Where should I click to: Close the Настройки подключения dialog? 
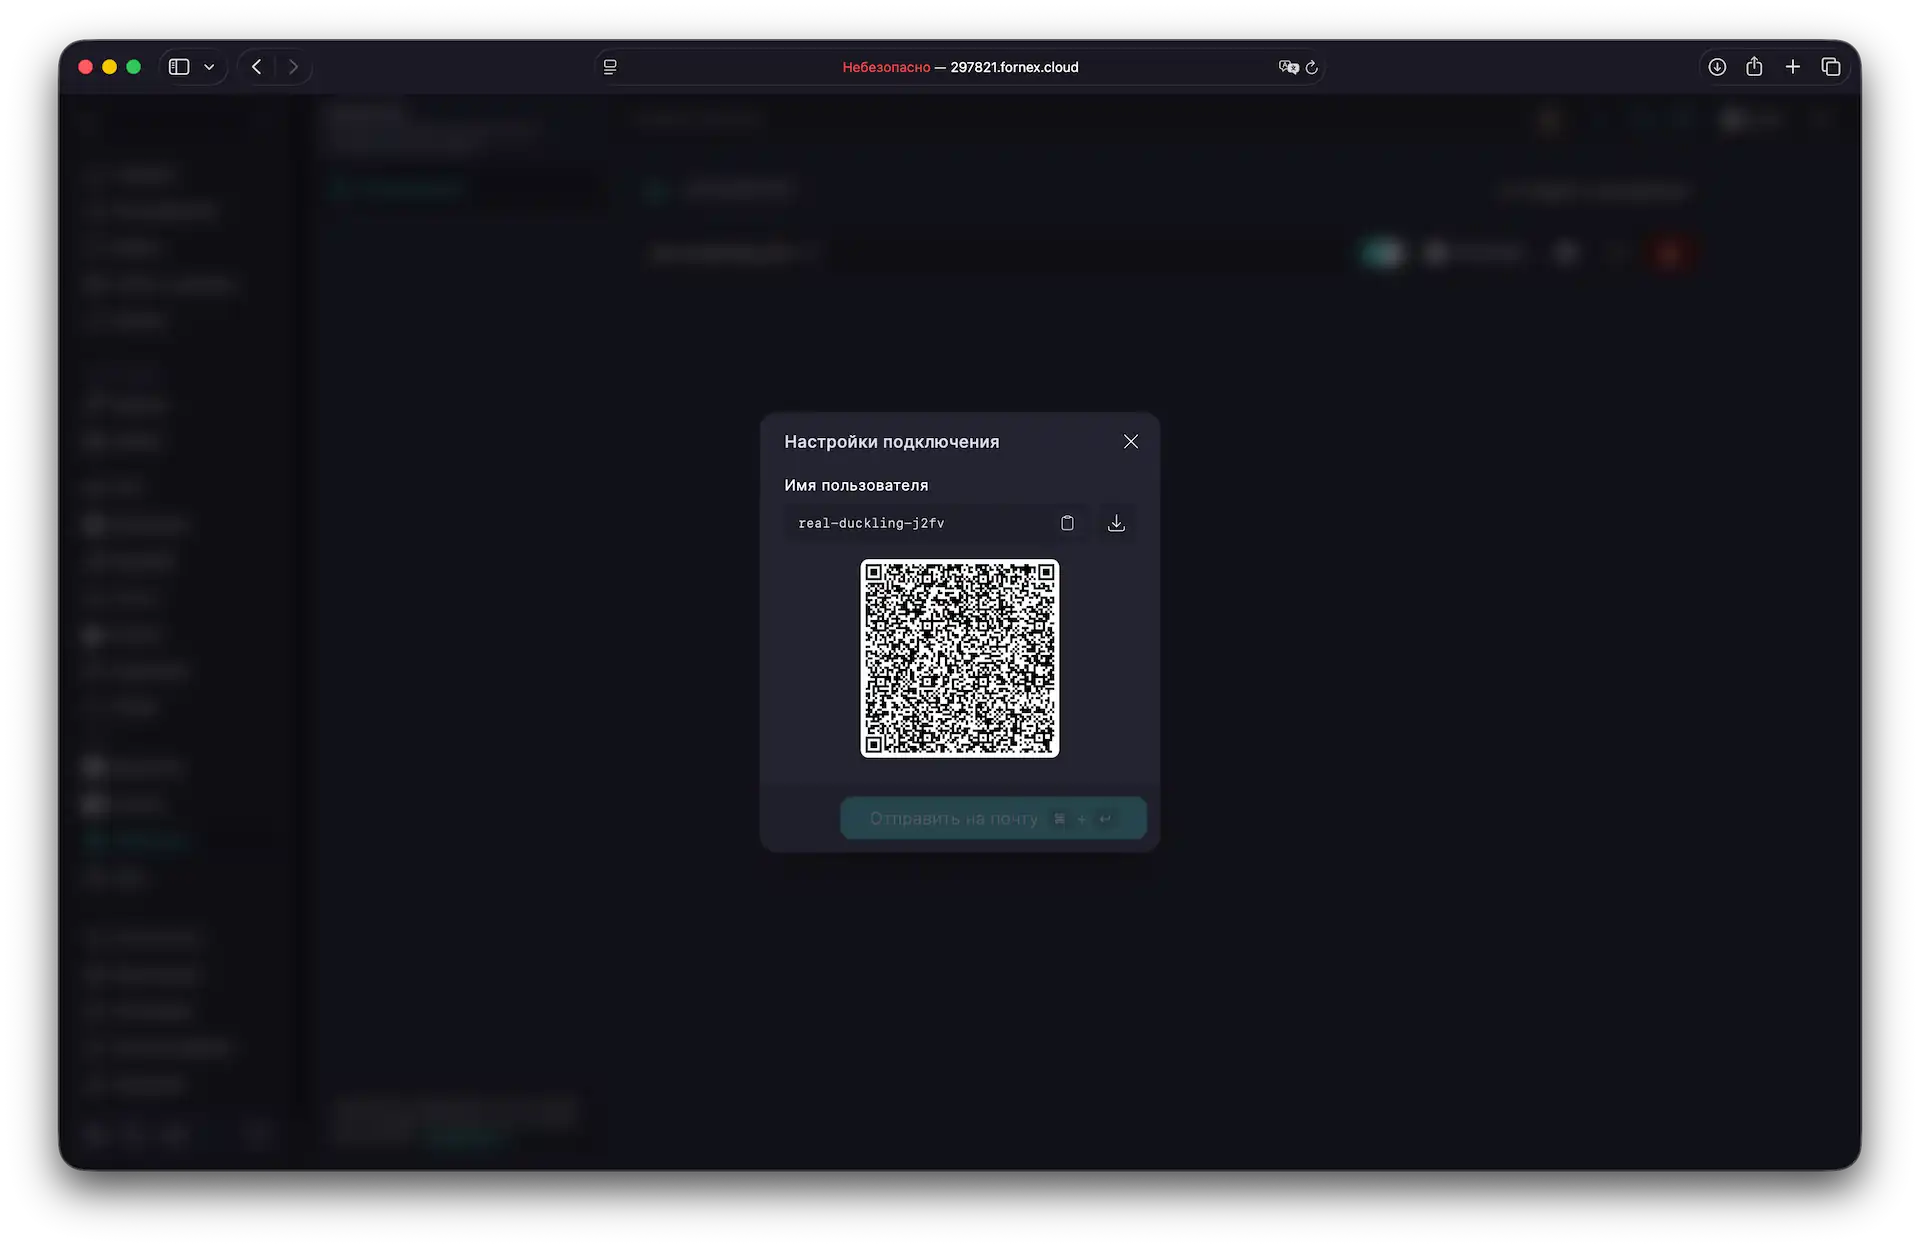tap(1131, 441)
